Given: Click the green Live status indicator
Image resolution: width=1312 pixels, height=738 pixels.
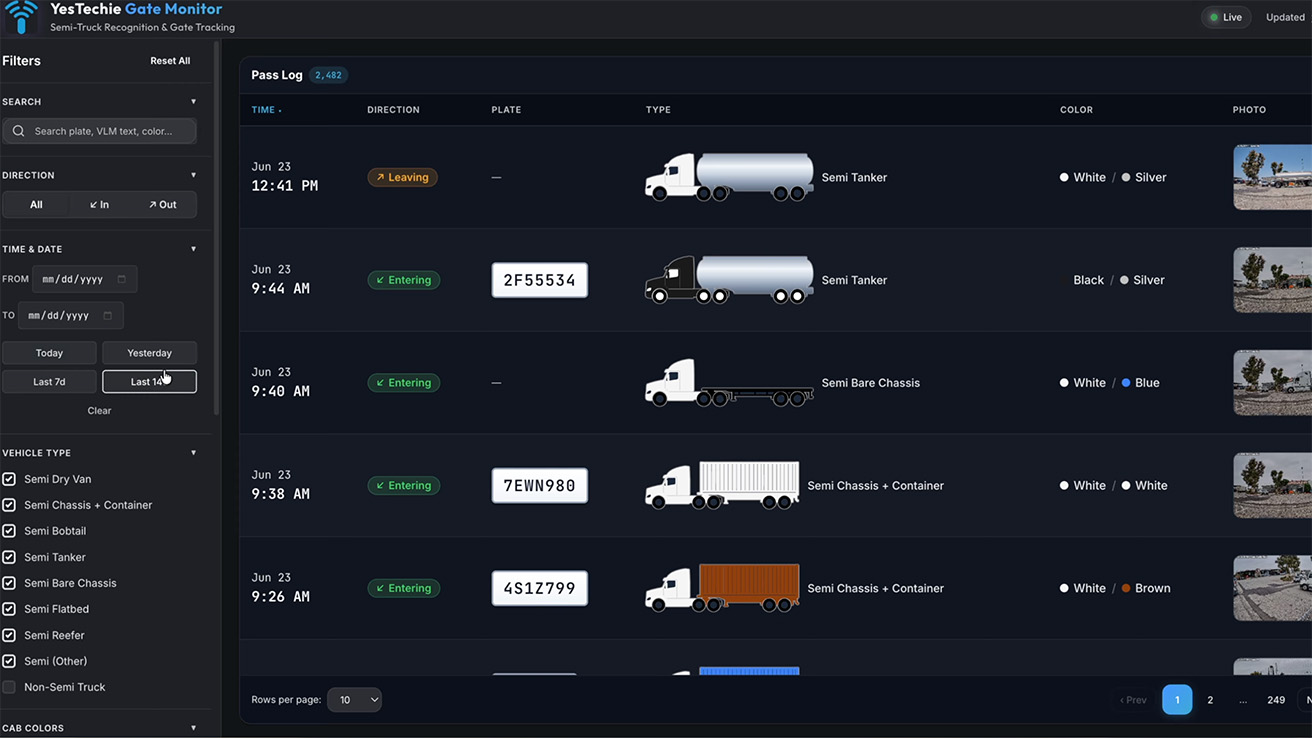Looking at the screenshot, I should tap(1226, 17).
